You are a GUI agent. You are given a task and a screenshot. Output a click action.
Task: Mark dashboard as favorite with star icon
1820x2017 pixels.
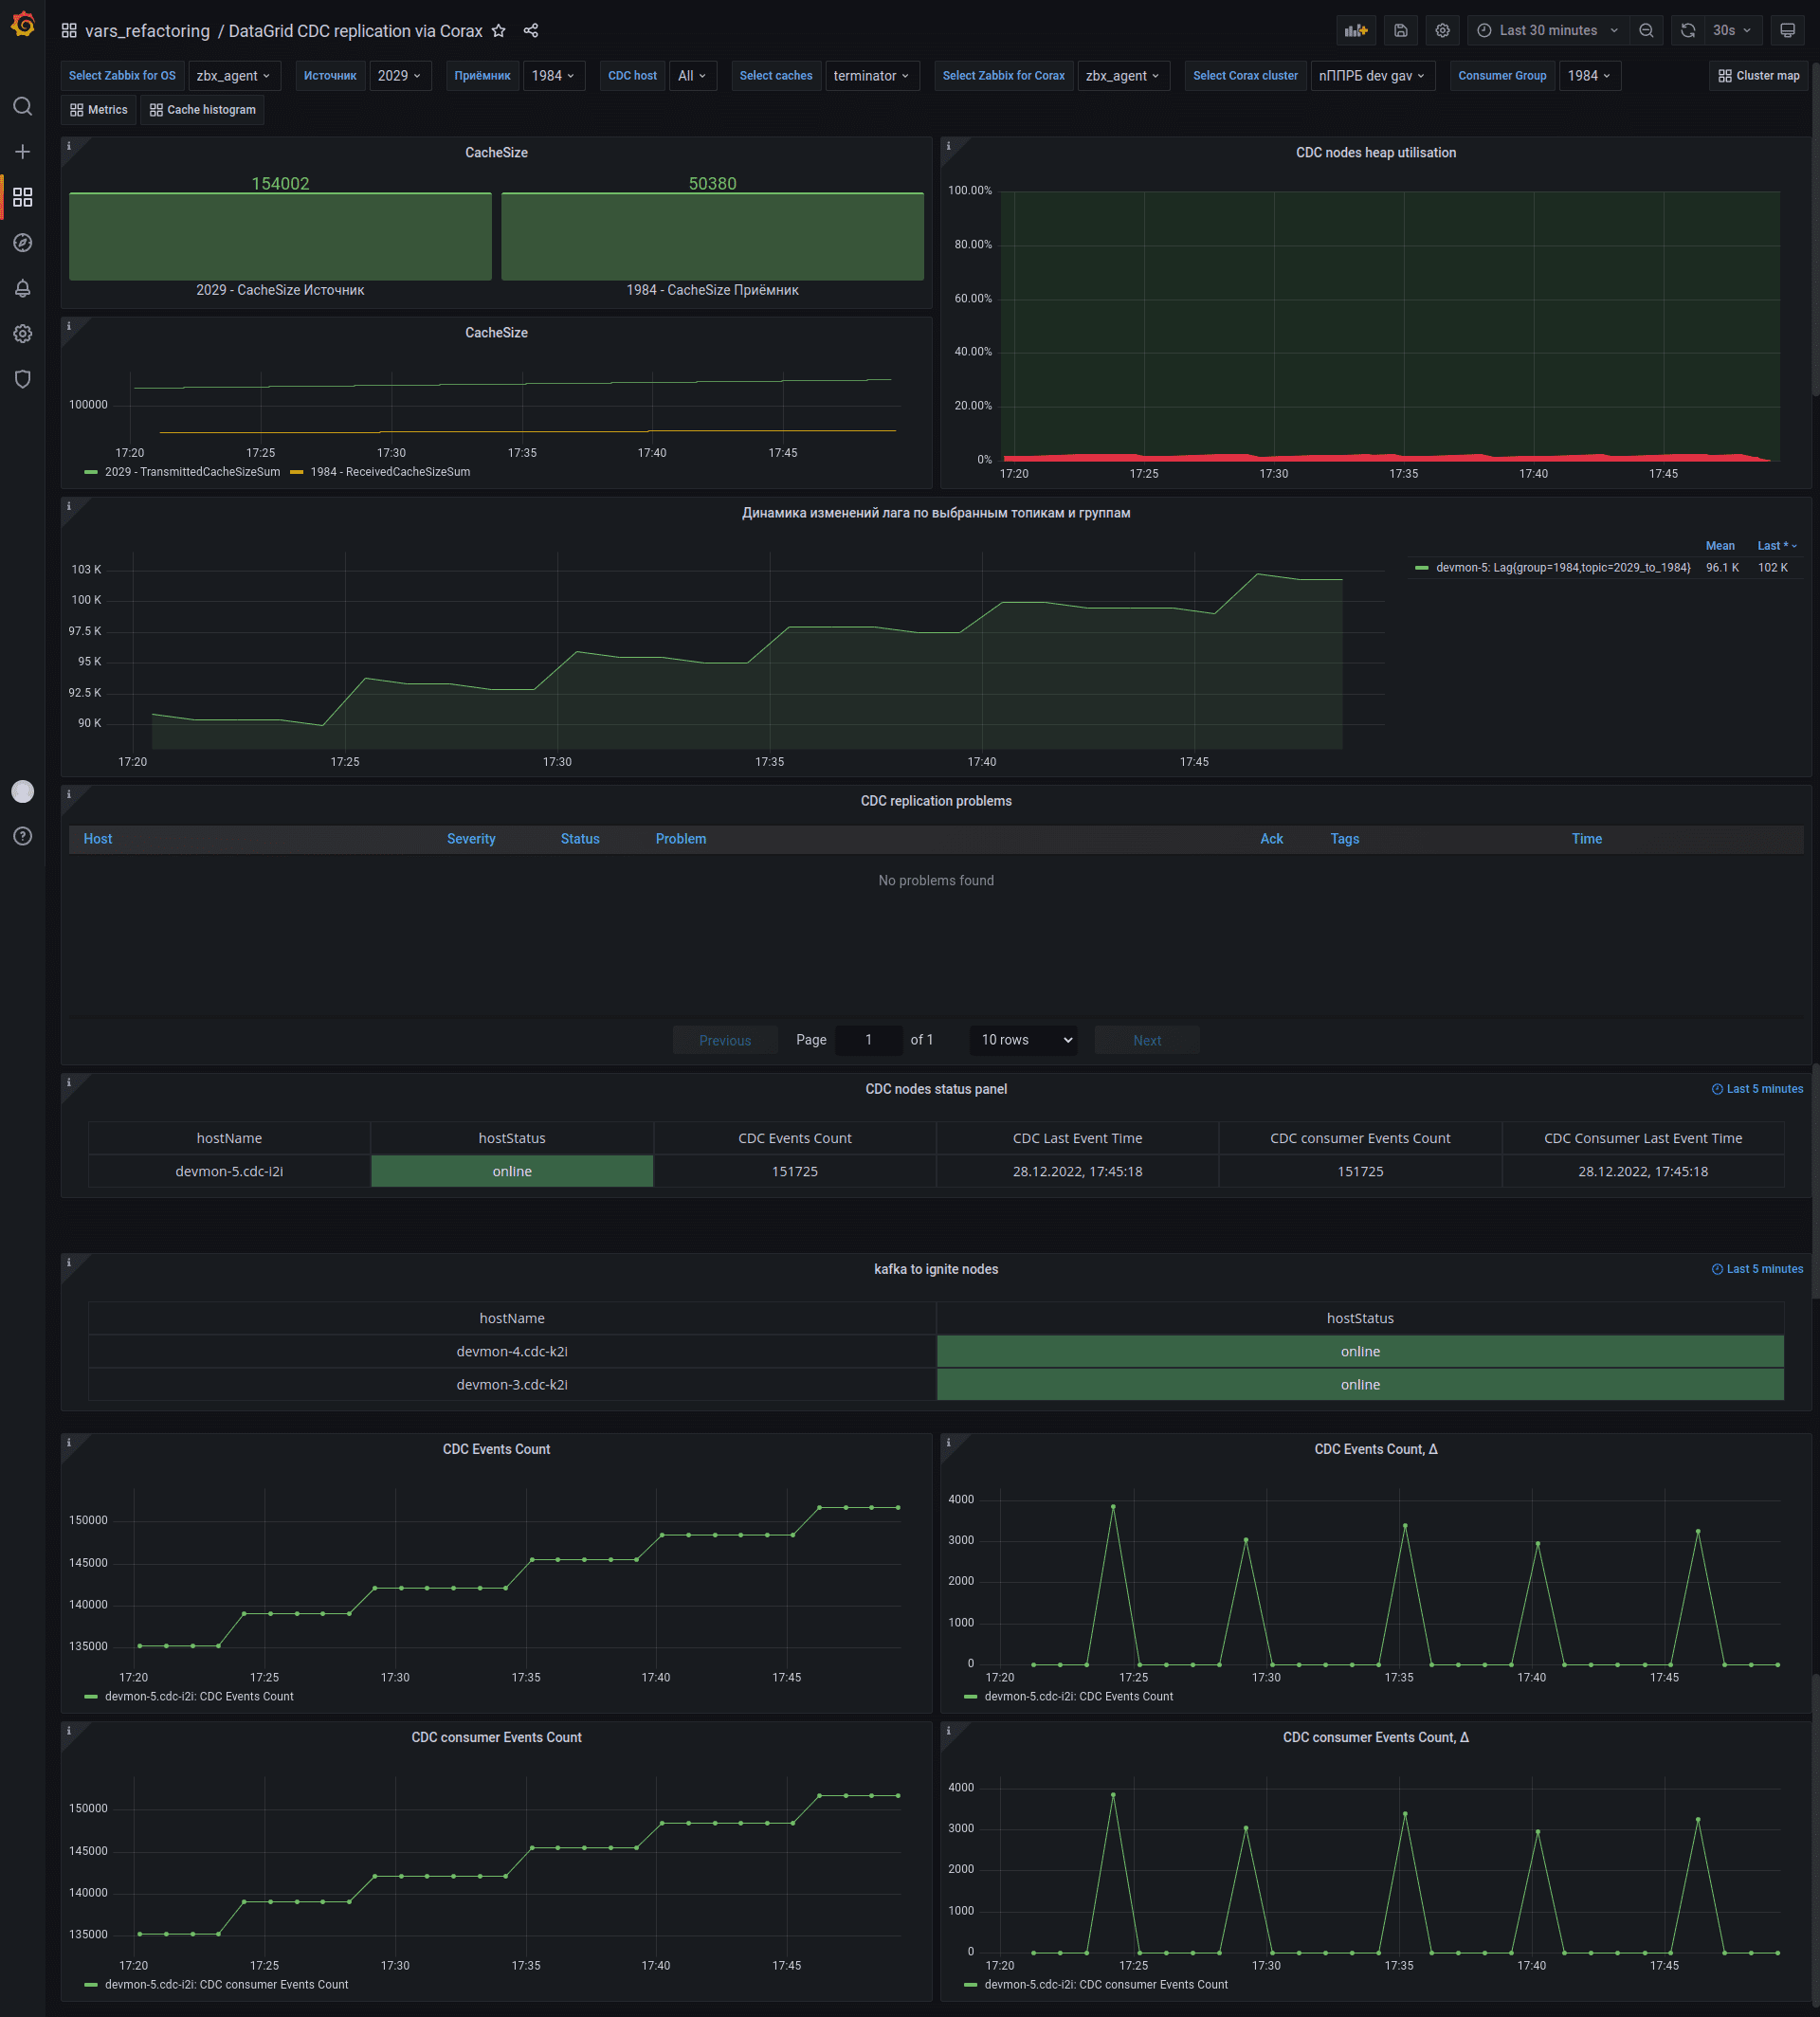(x=499, y=31)
